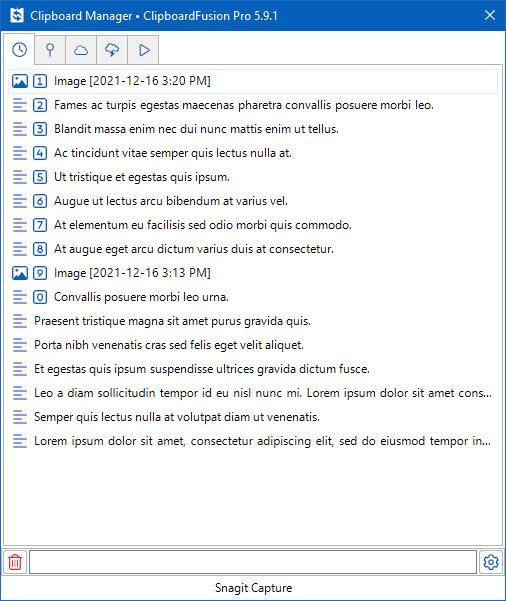Click text icon beside 'Leo a diam sollicitudin'
The height and width of the screenshot is (601, 506).
click(20, 393)
